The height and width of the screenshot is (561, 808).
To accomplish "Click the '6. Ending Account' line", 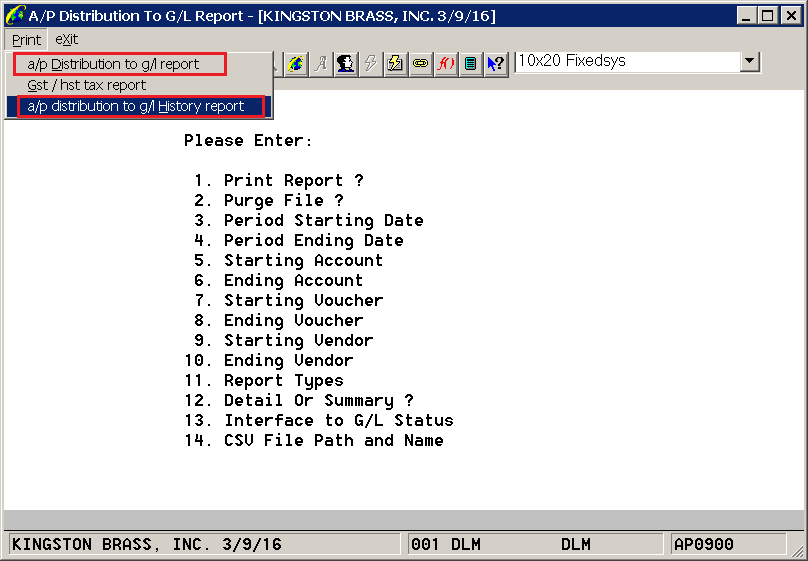I will tap(278, 281).
